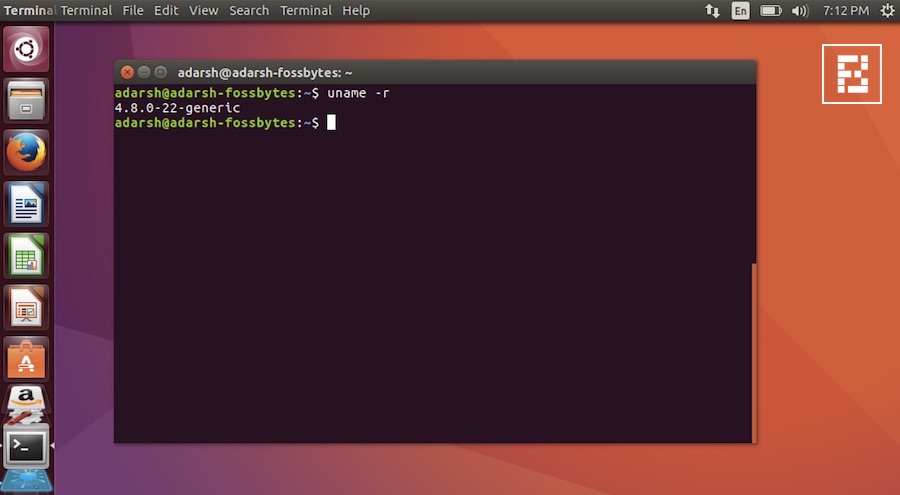The width and height of the screenshot is (900, 495).
Task: Launch LibreOffice Calc spreadsheet
Action: pyautogui.click(x=26, y=257)
